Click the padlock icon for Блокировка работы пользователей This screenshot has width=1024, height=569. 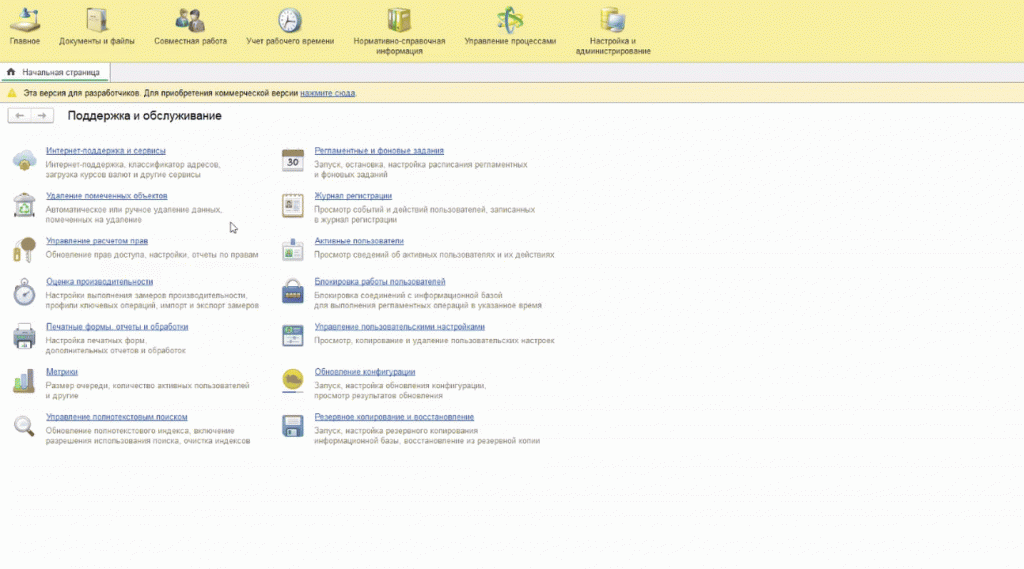click(x=293, y=291)
